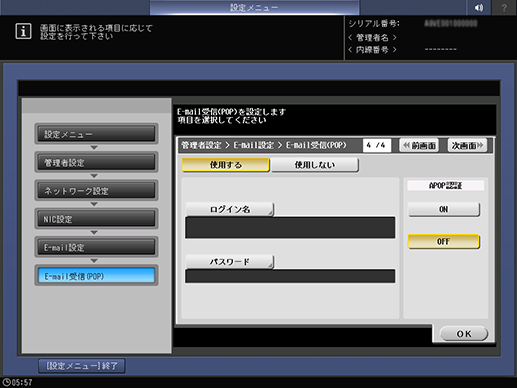Exit via [設定メニュー]終了 button
This screenshot has width=517, height=388.
pyautogui.click(x=82, y=366)
